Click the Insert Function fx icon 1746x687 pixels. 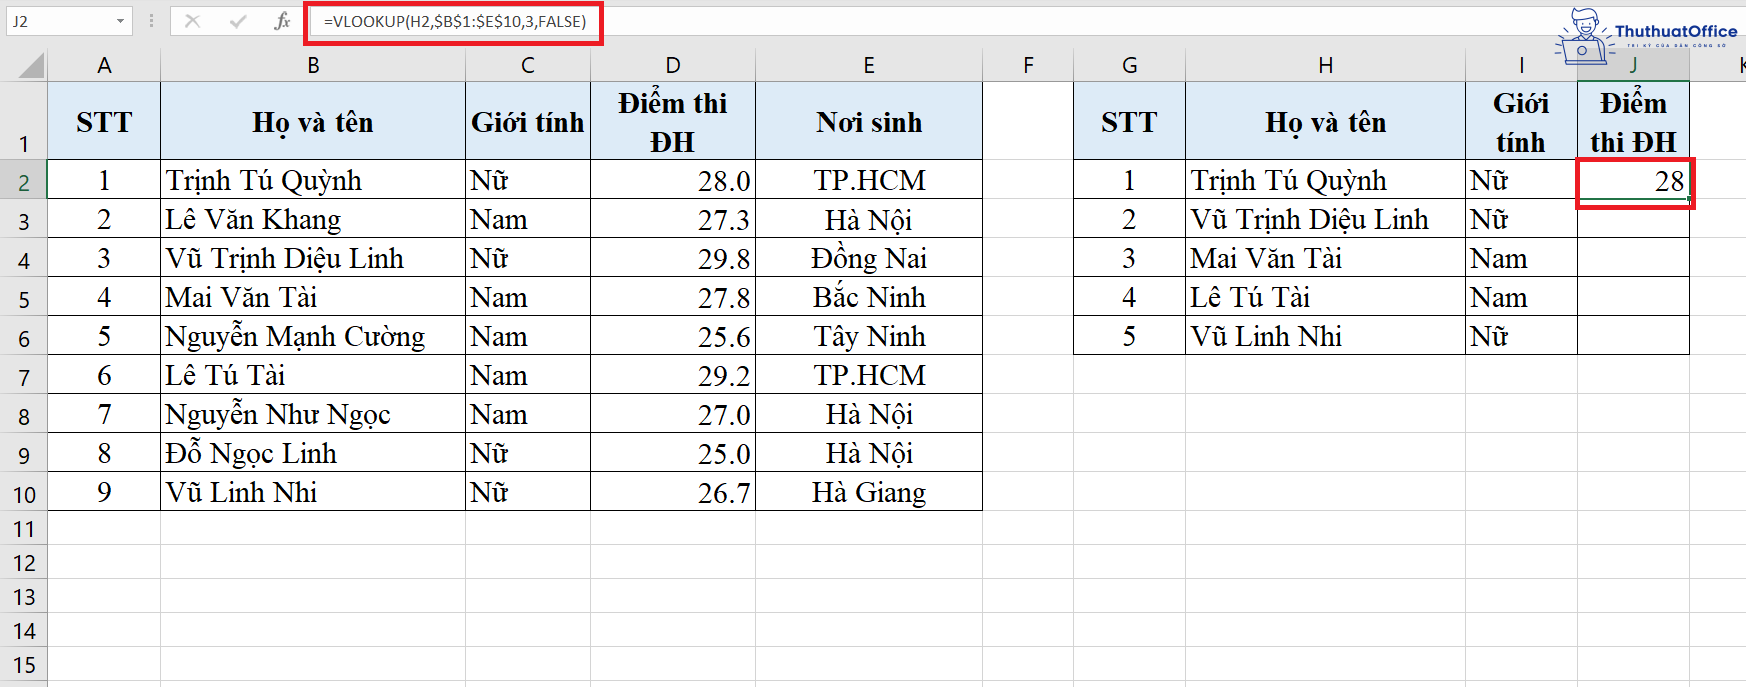click(x=282, y=21)
